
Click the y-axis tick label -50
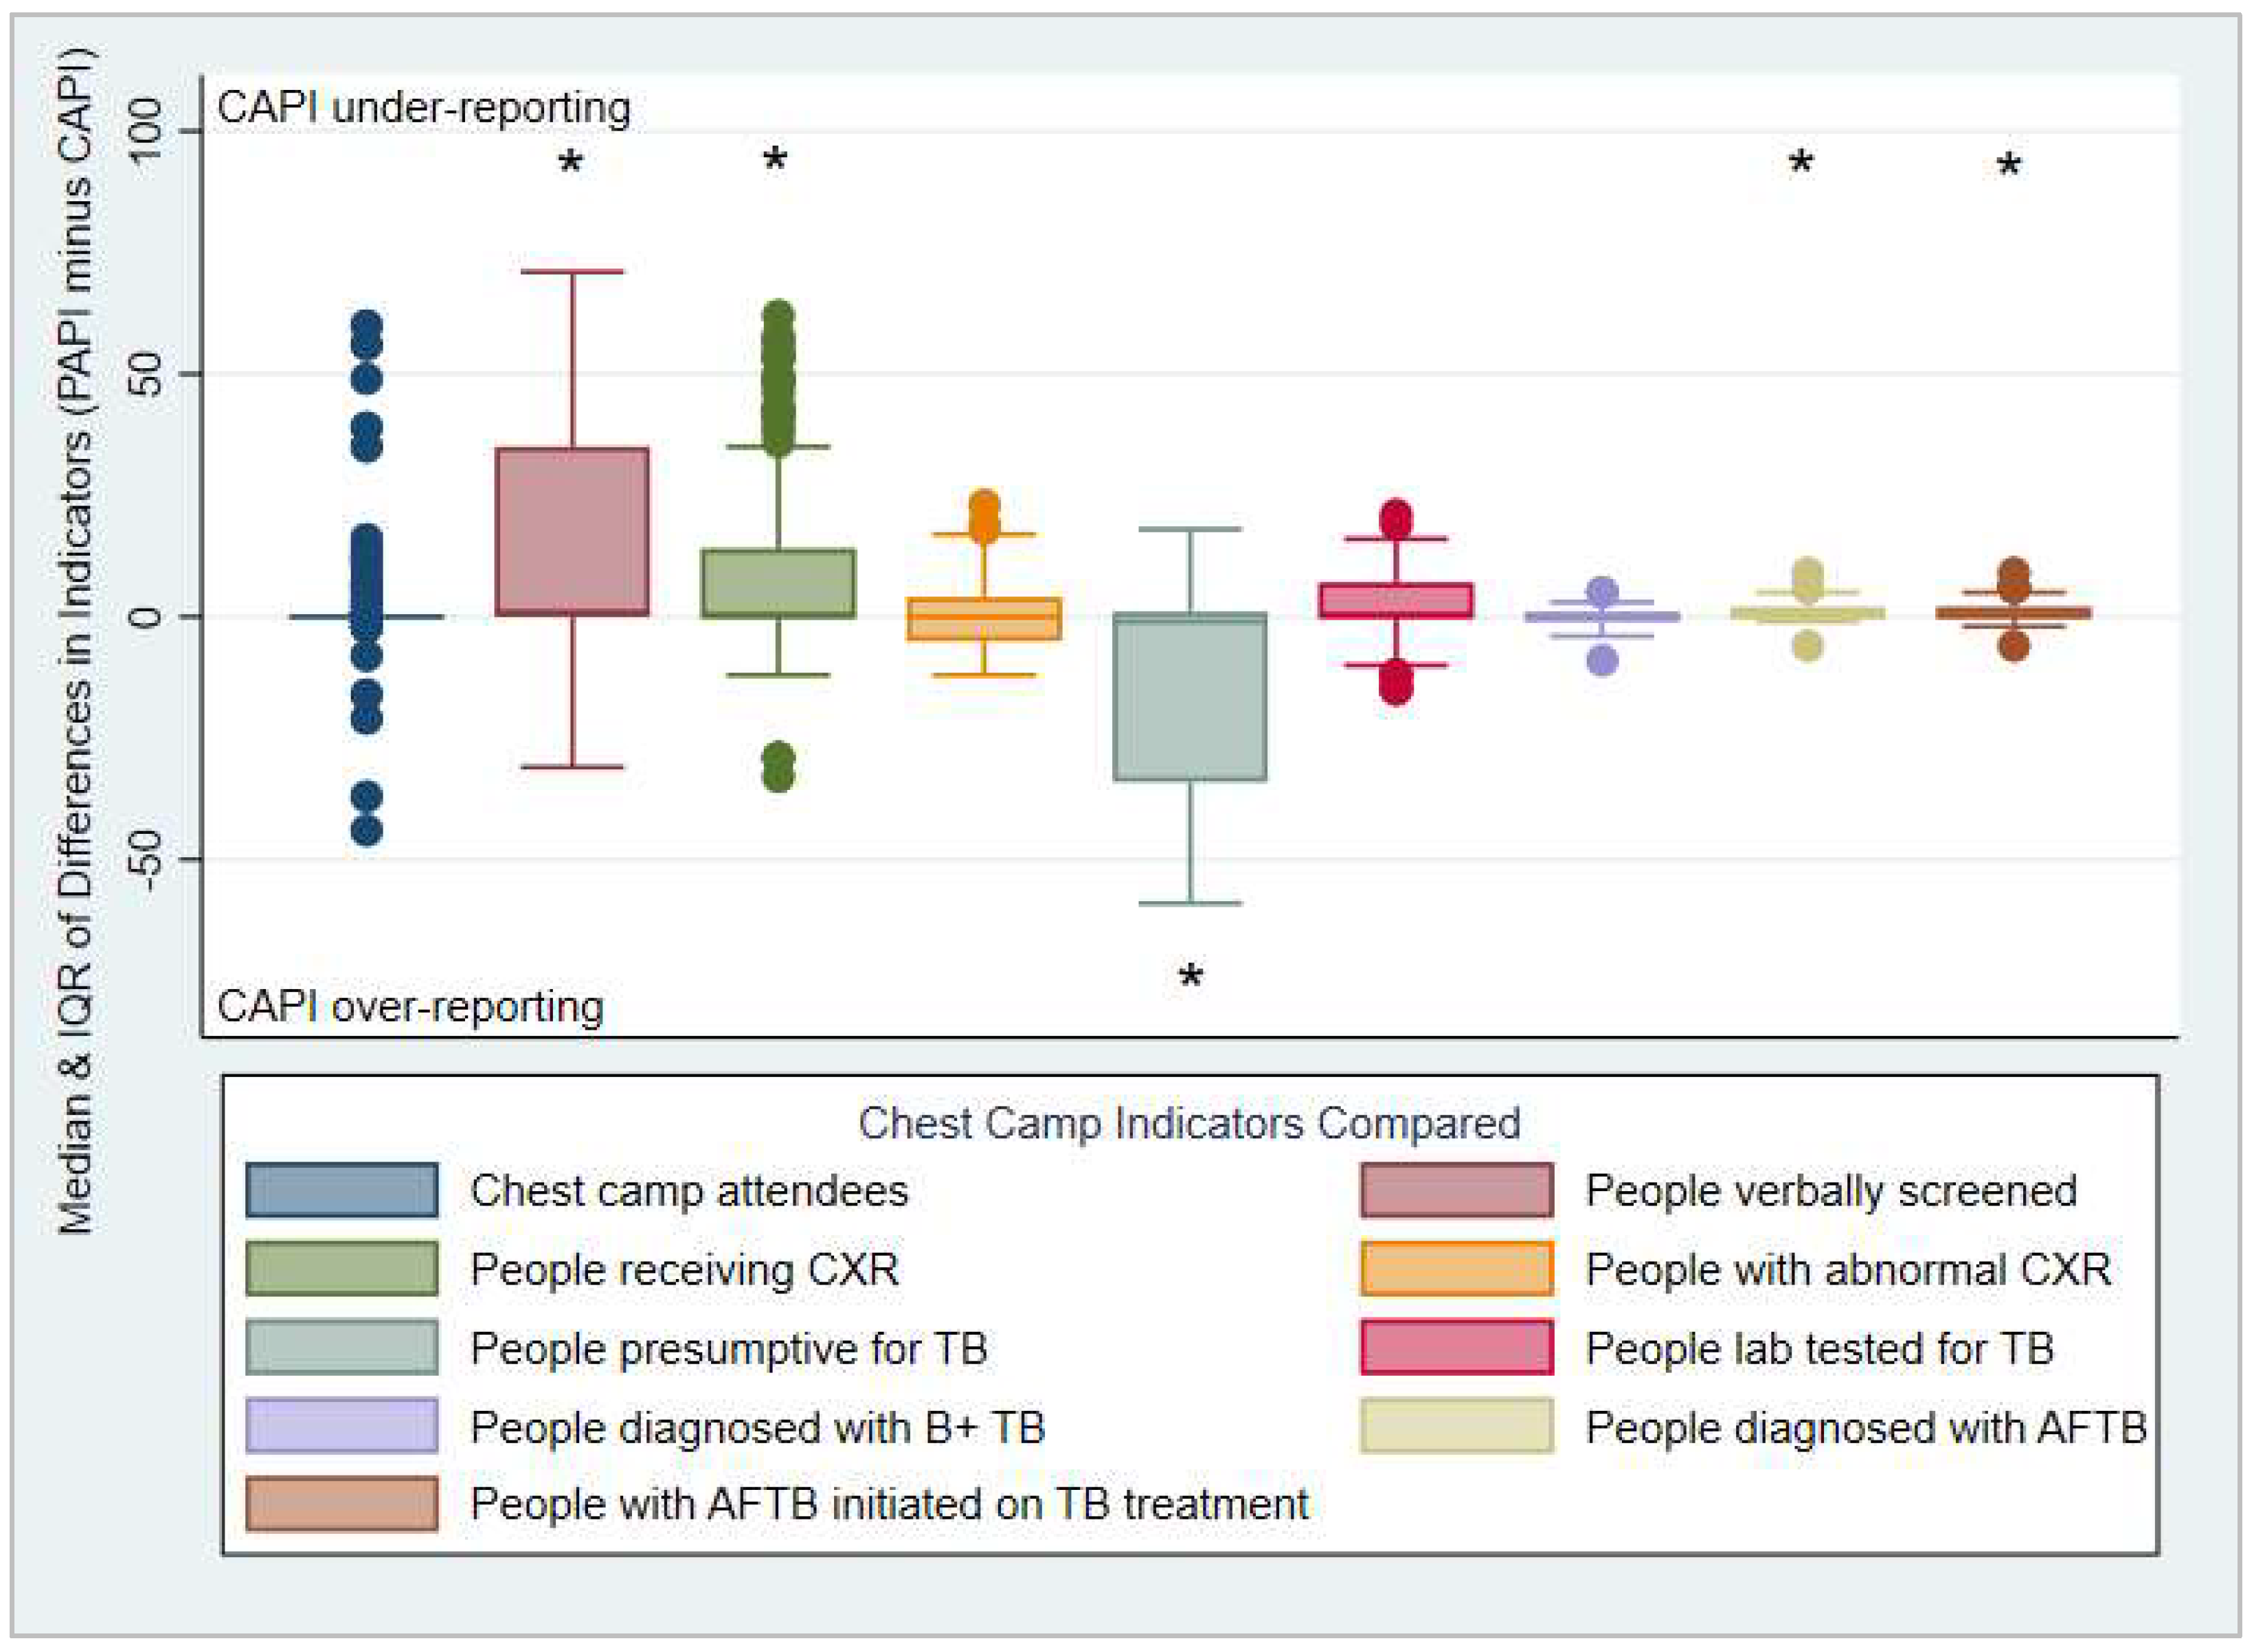coord(147,859)
